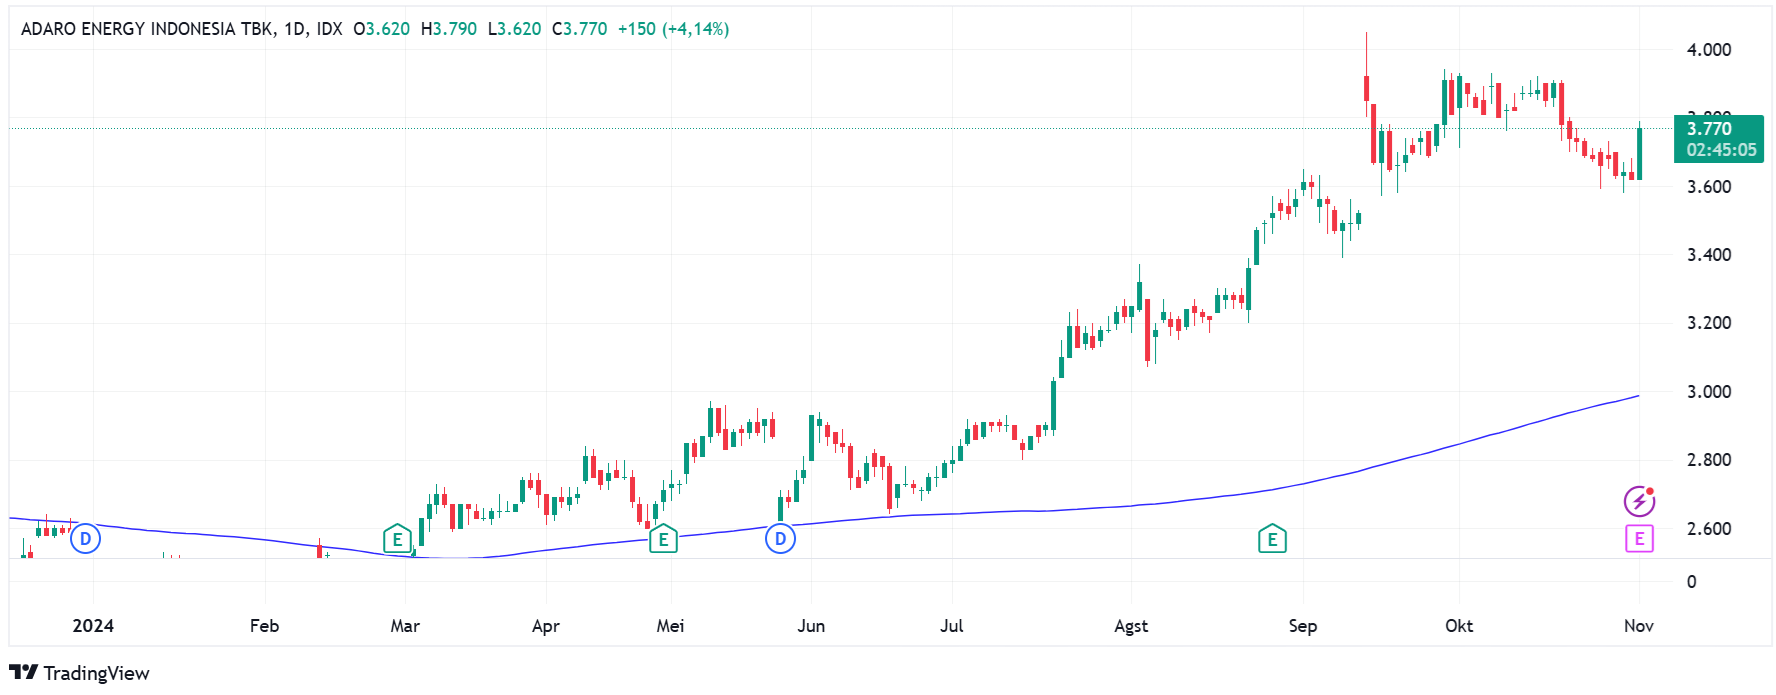The width and height of the screenshot is (1776, 695).
Task: Click the Jul label on the time axis
Action: click(x=952, y=626)
